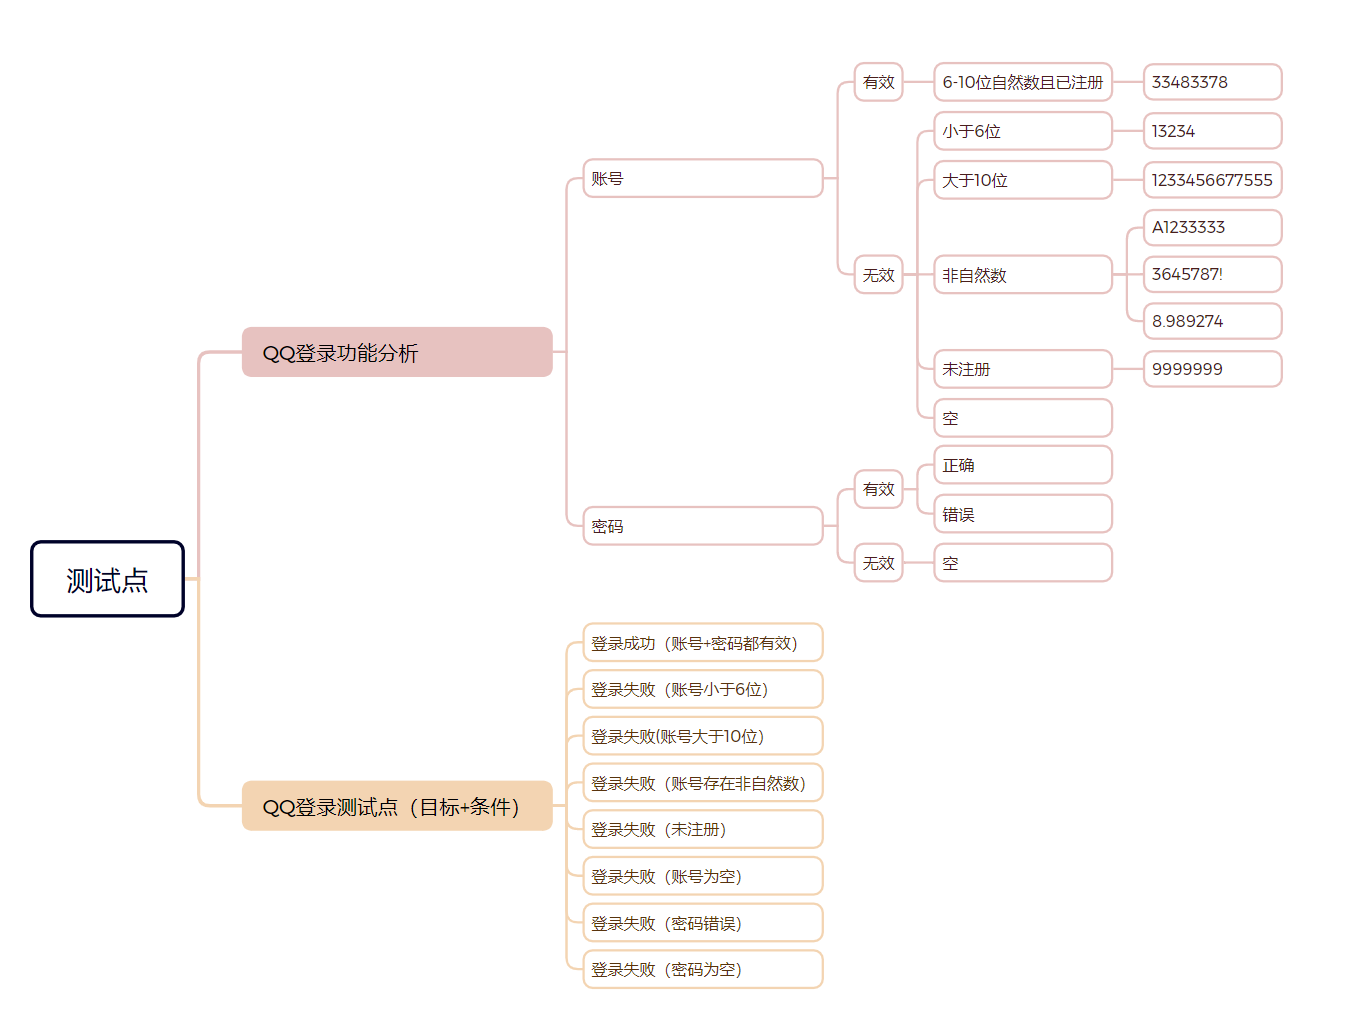Select the example value 3645787!
The height and width of the screenshot is (1018, 1349).
[1213, 274]
